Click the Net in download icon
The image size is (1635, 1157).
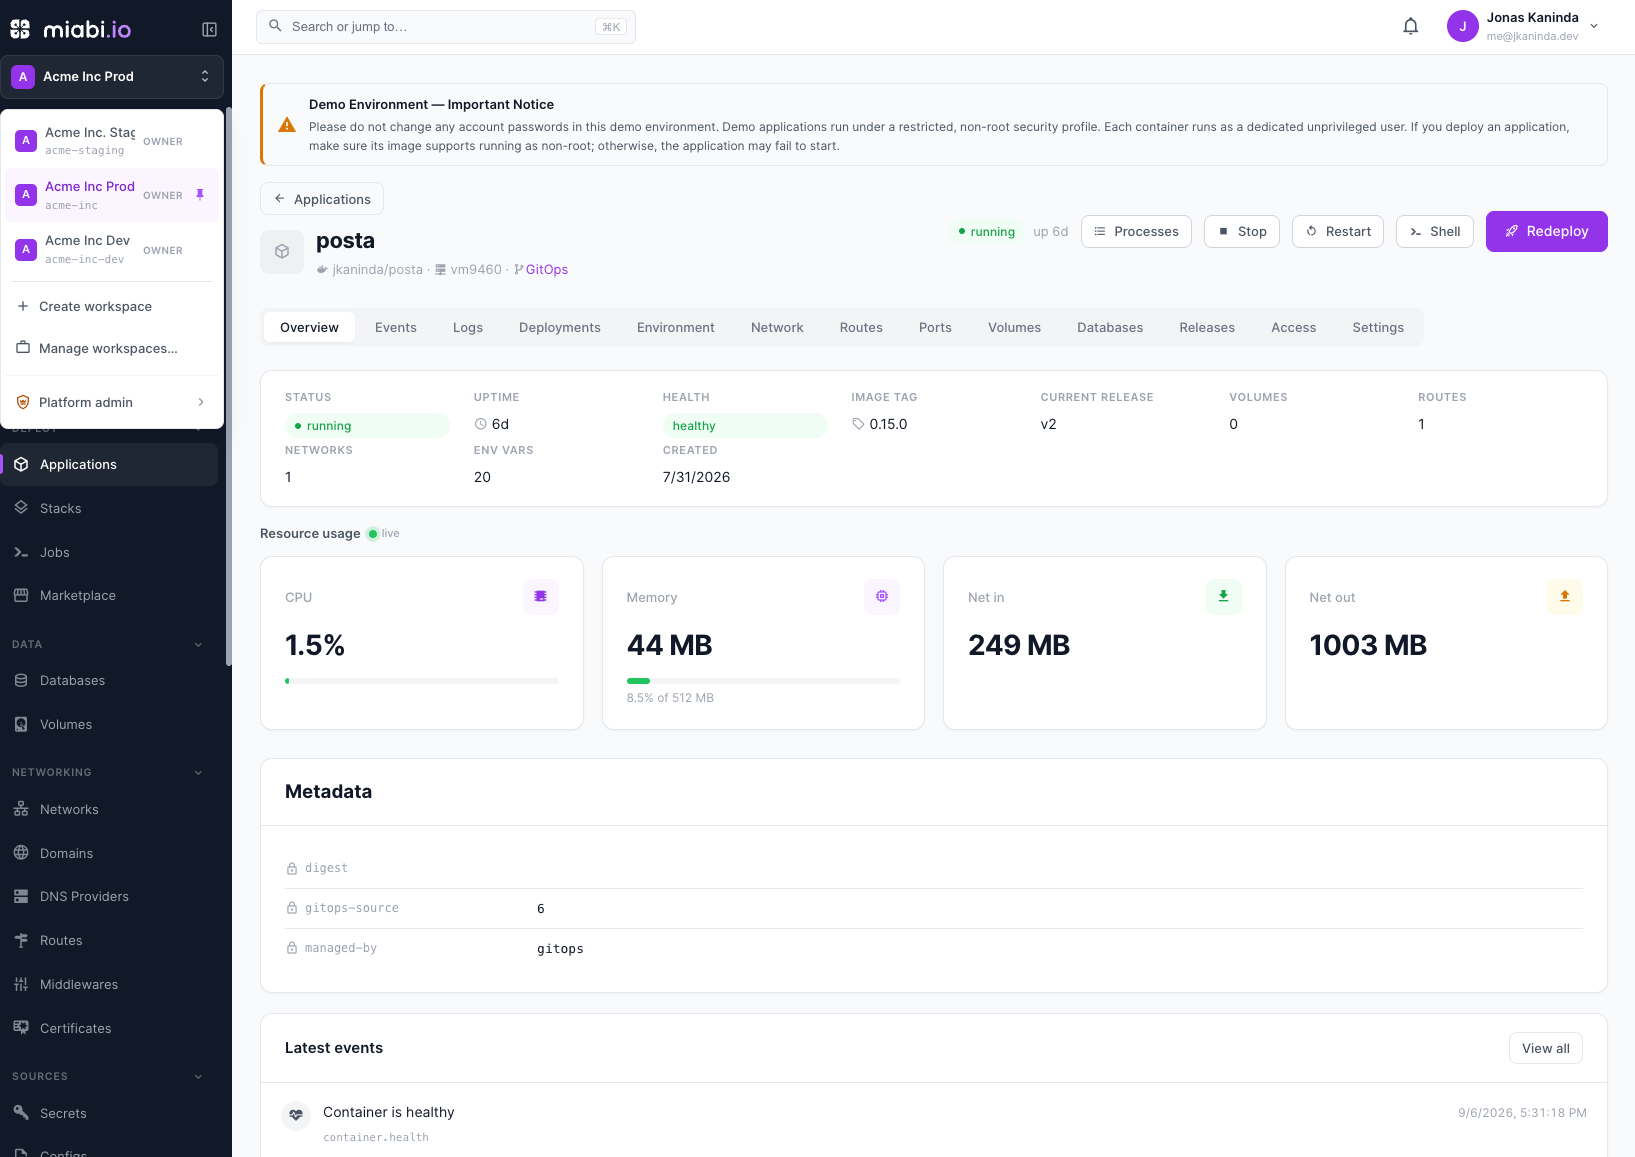1223,596
